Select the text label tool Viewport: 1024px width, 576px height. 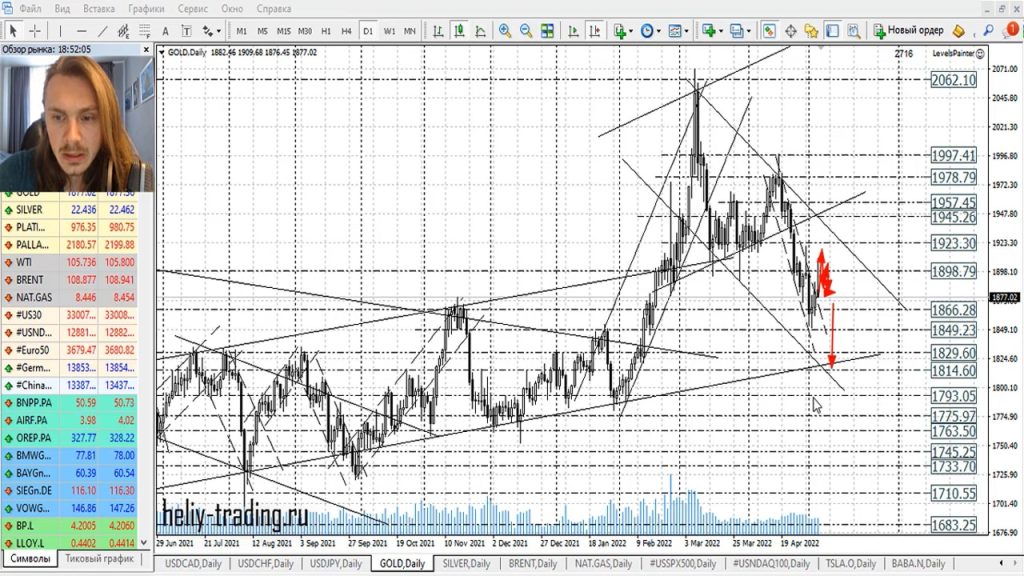166,30
